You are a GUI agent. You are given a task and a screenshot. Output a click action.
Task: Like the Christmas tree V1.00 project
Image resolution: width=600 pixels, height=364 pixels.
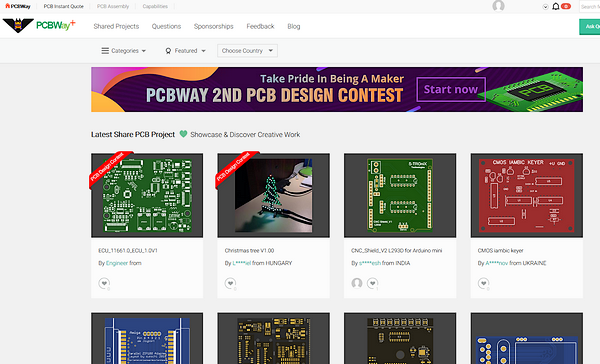click(230, 283)
